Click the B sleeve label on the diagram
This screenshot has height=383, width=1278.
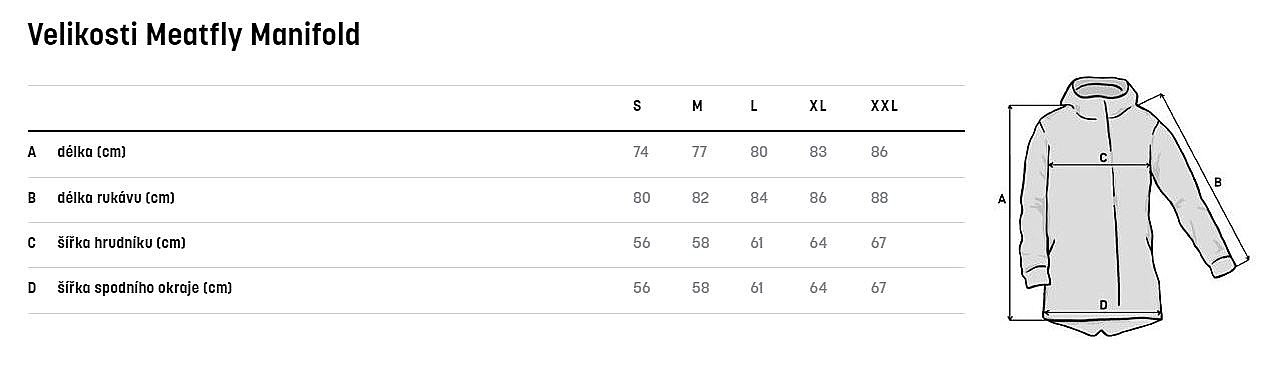[1217, 182]
